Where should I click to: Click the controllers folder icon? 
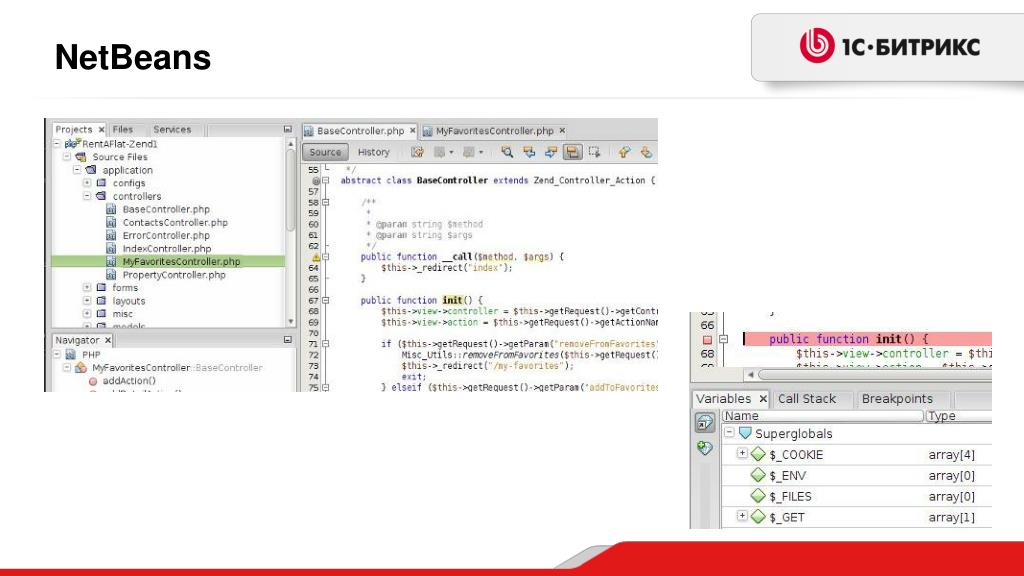pyautogui.click(x=101, y=196)
